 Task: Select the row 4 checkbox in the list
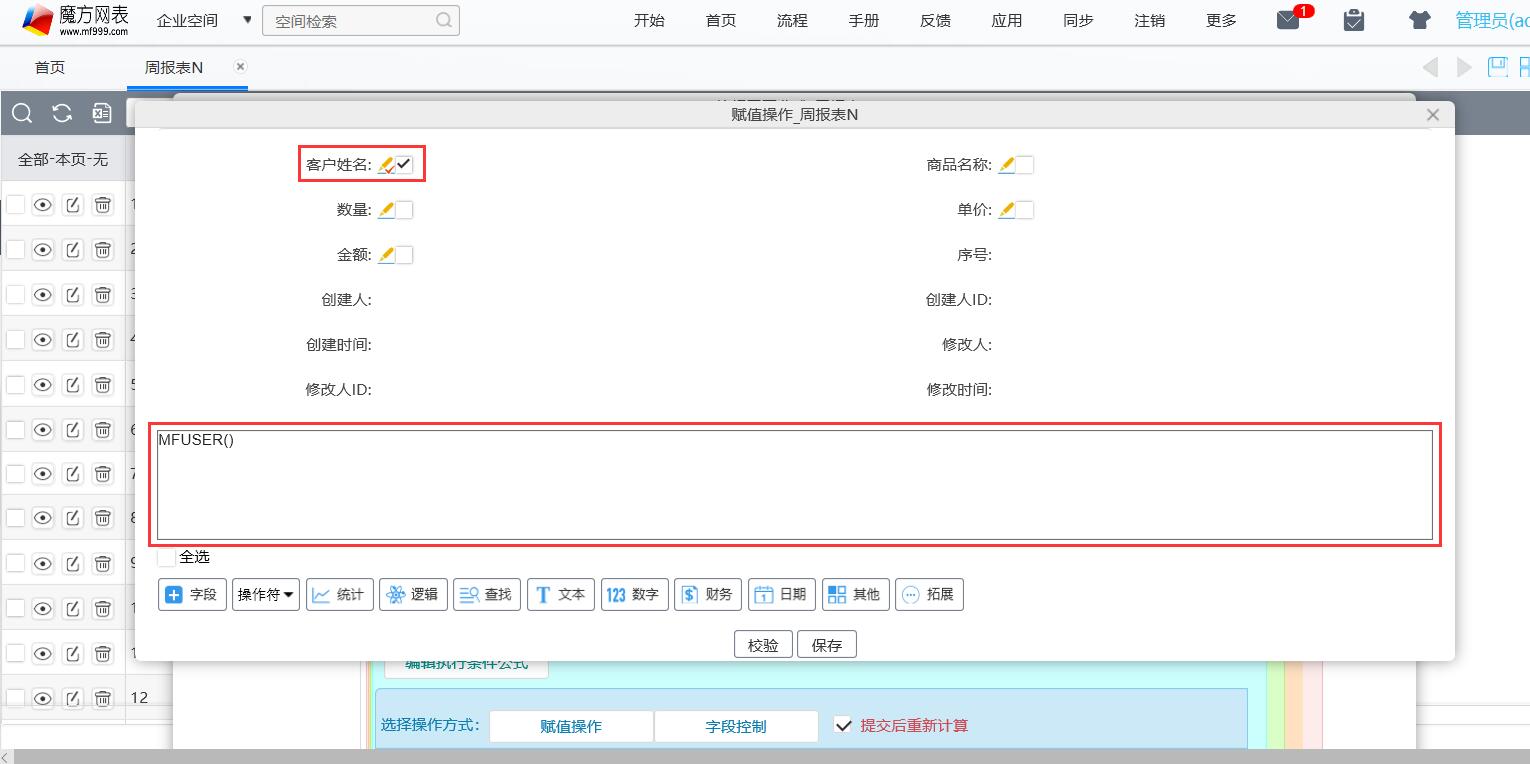16,339
